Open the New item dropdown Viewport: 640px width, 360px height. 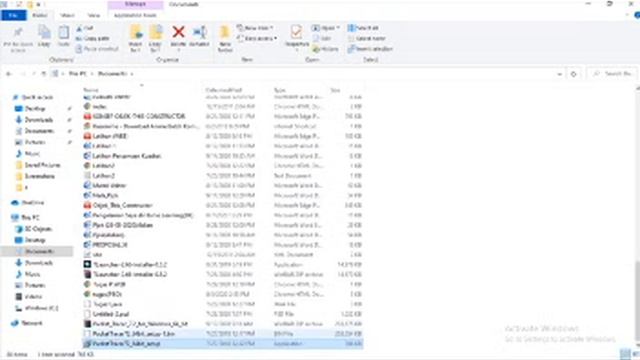click(x=255, y=28)
